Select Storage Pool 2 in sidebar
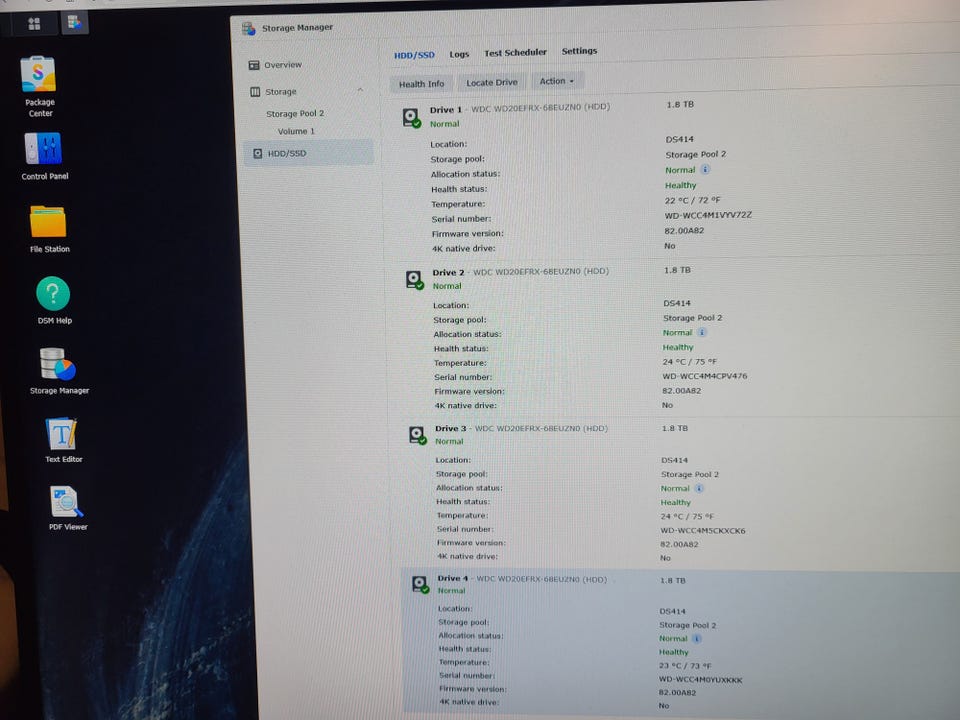 click(x=294, y=114)
